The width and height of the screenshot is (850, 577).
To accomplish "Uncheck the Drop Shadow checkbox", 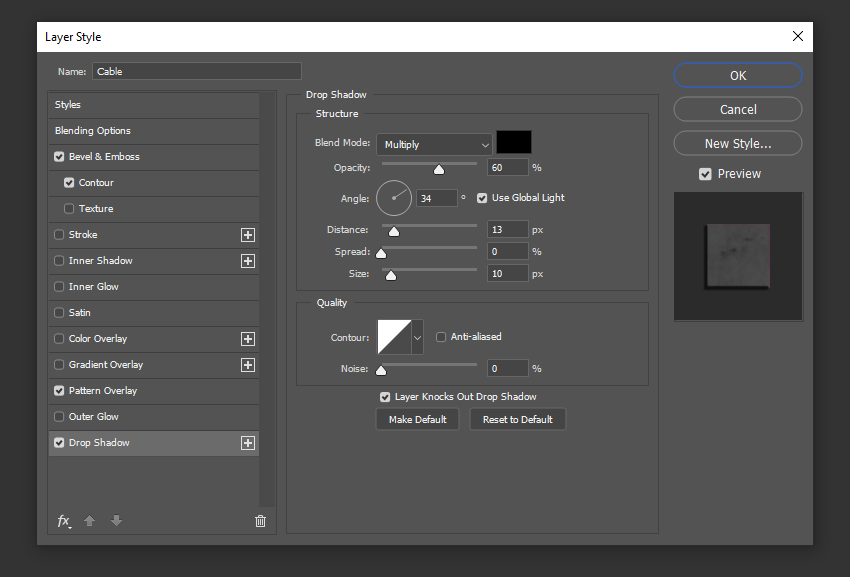I will (59, 443).
